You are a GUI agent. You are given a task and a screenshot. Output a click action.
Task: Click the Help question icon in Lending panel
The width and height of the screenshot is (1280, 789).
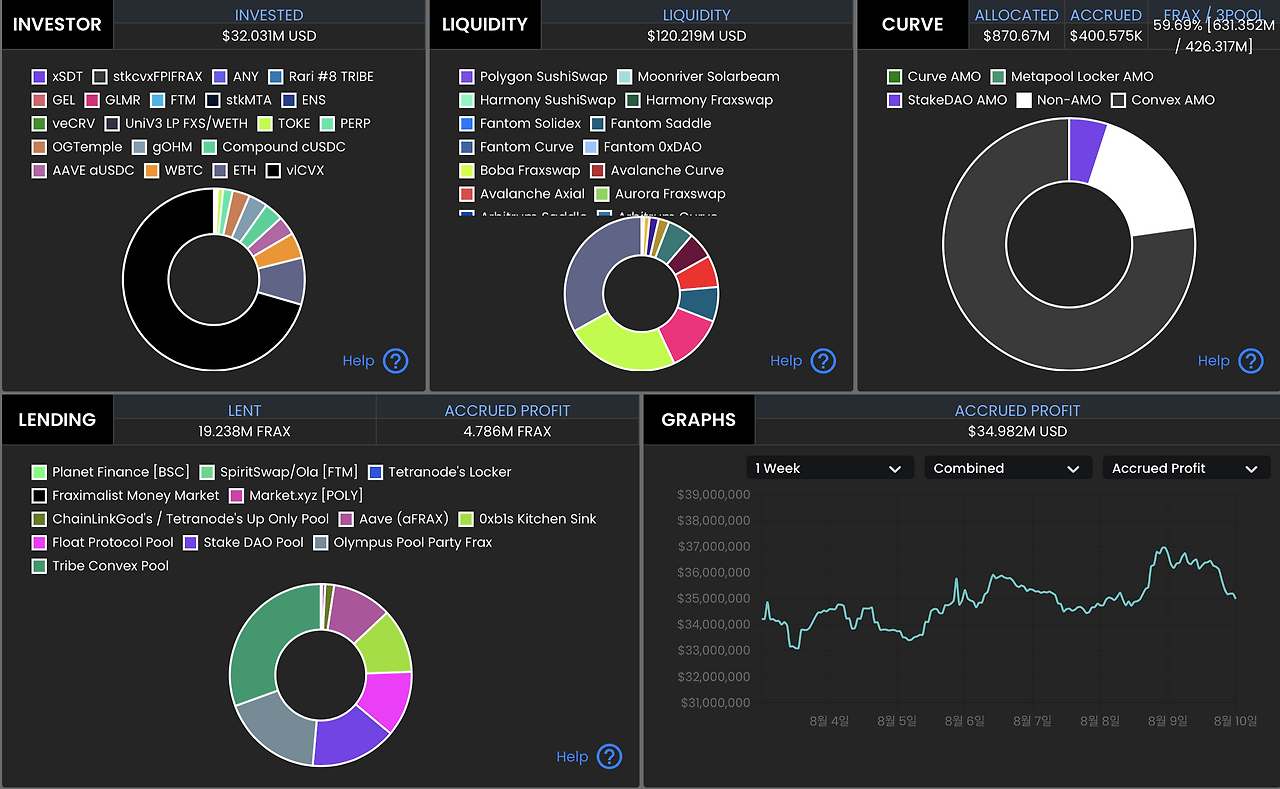[609, 757]
